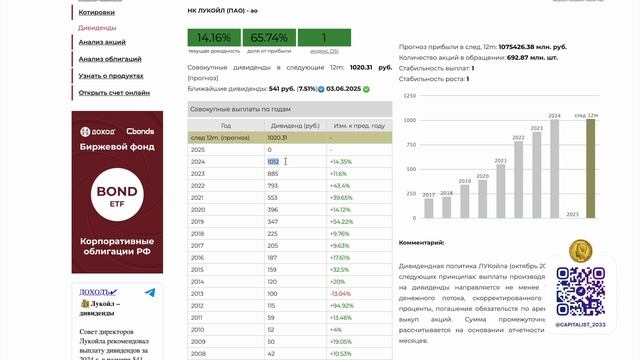Viewport: 640px width, 360px height.
Task: Open Анализ облигаций sidebar link
Action: point(110,59)
